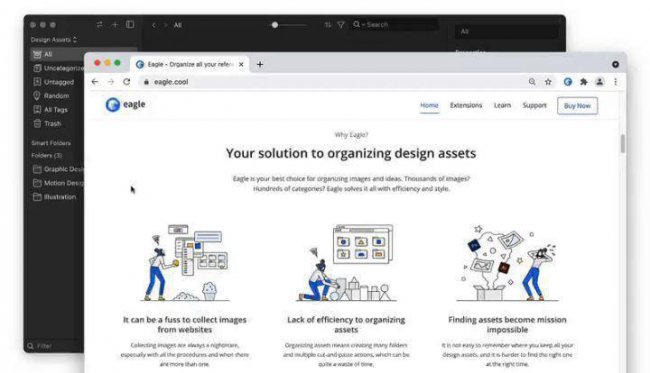
Task: Open the Support nav link
Action: pos(534,105)
